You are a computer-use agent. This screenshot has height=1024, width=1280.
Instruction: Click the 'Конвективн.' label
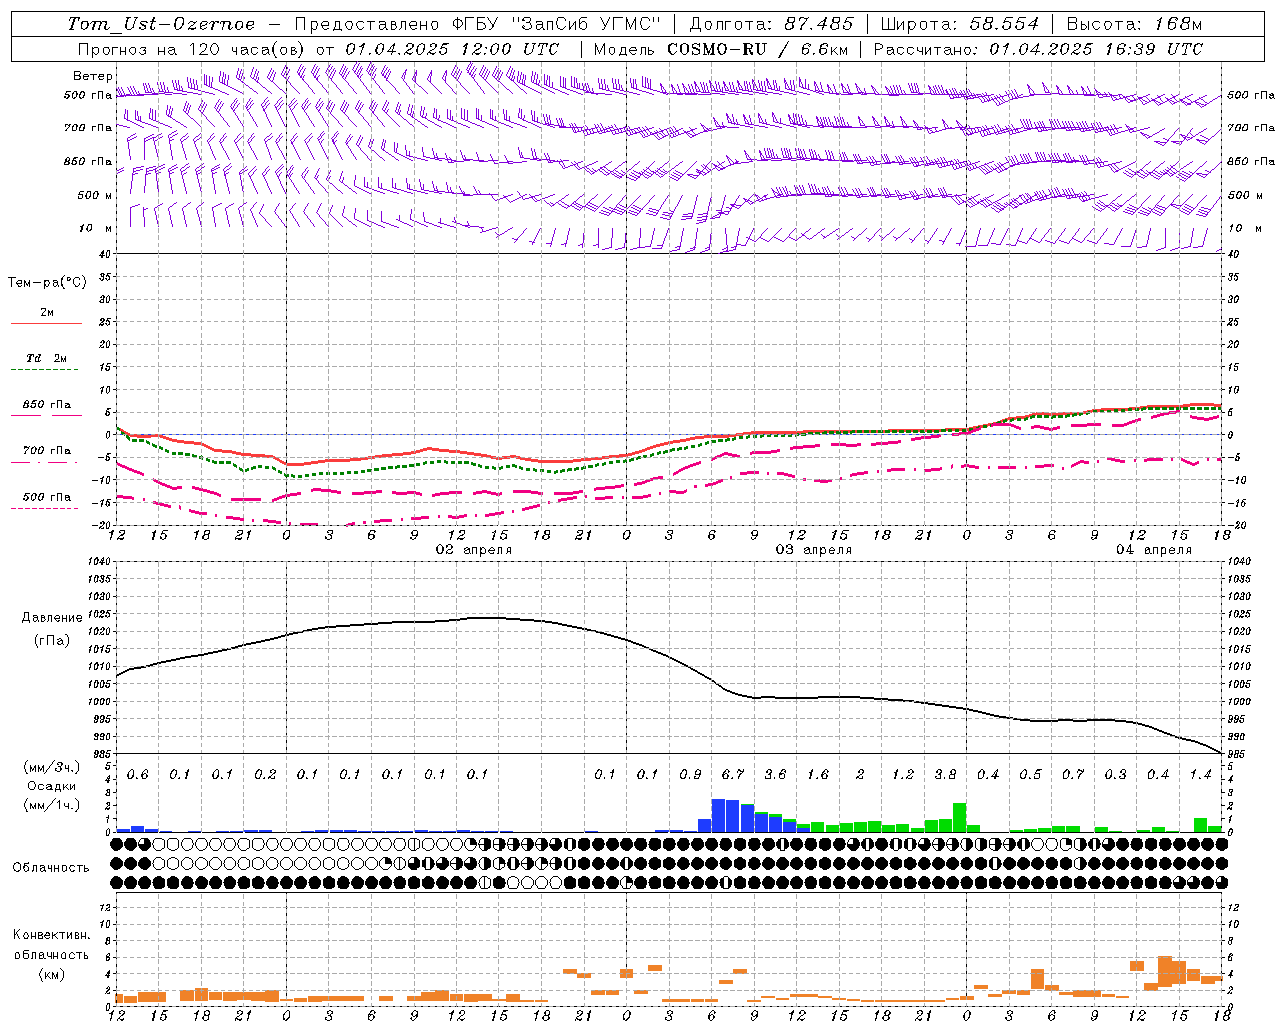(x=51, y=935)
